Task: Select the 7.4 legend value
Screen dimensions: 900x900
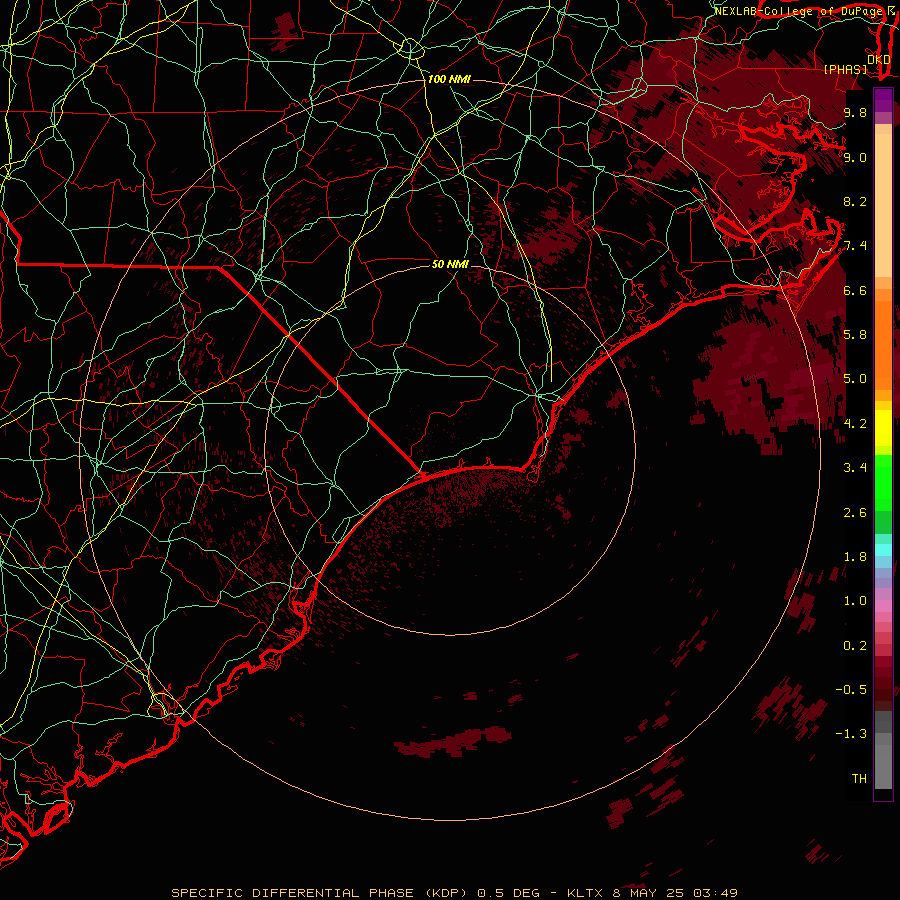Action: point(855,246)
